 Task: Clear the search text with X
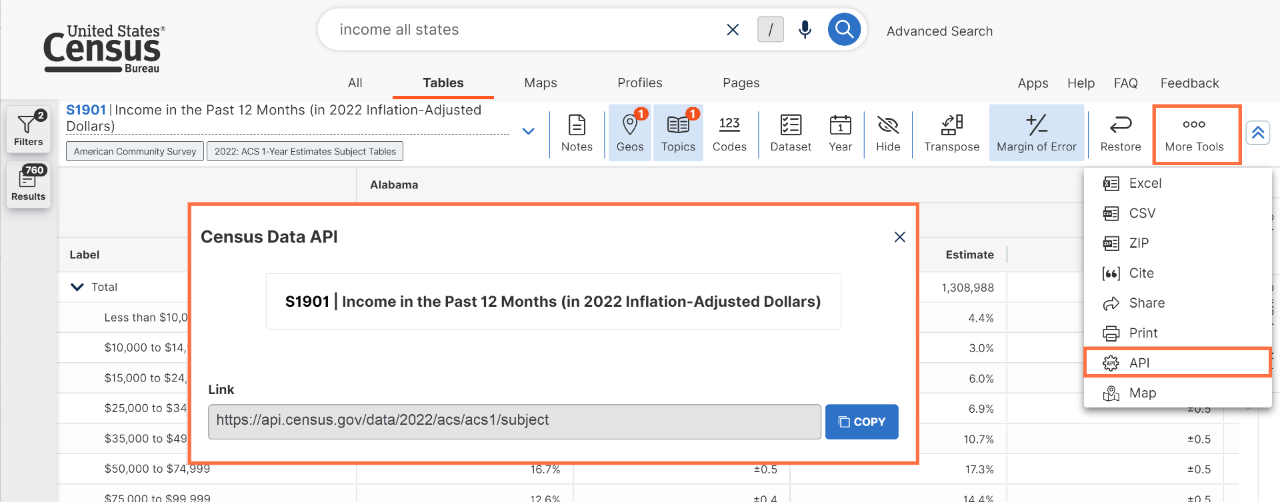[733, 30]
